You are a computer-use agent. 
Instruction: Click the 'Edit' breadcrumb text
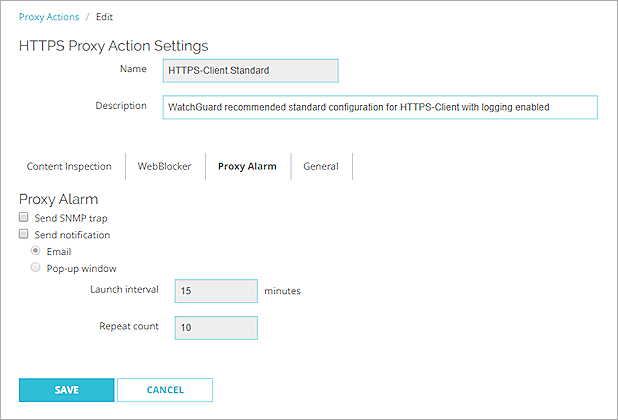[x=104, y=17]
